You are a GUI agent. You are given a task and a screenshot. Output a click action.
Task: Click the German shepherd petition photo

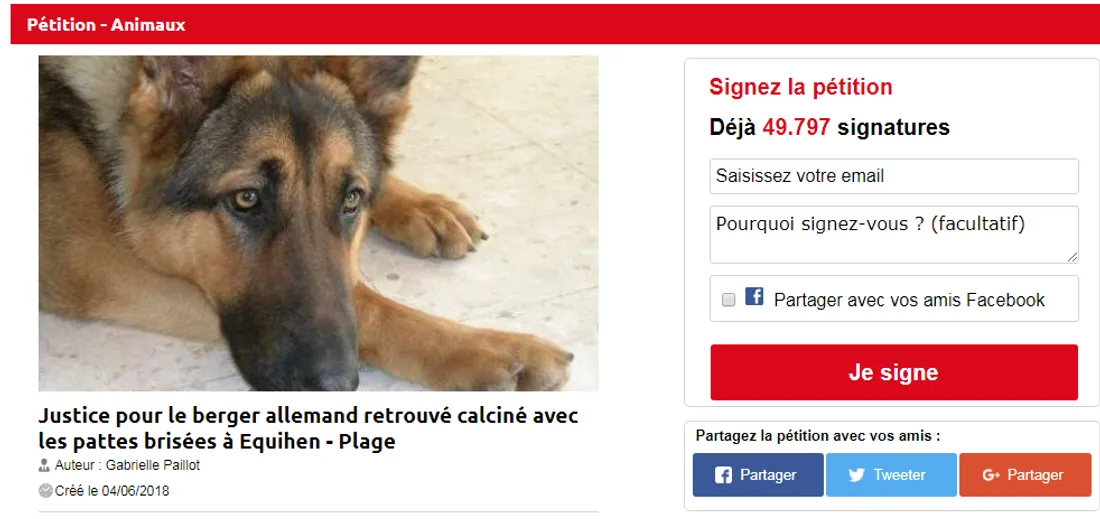click(318, 223)
